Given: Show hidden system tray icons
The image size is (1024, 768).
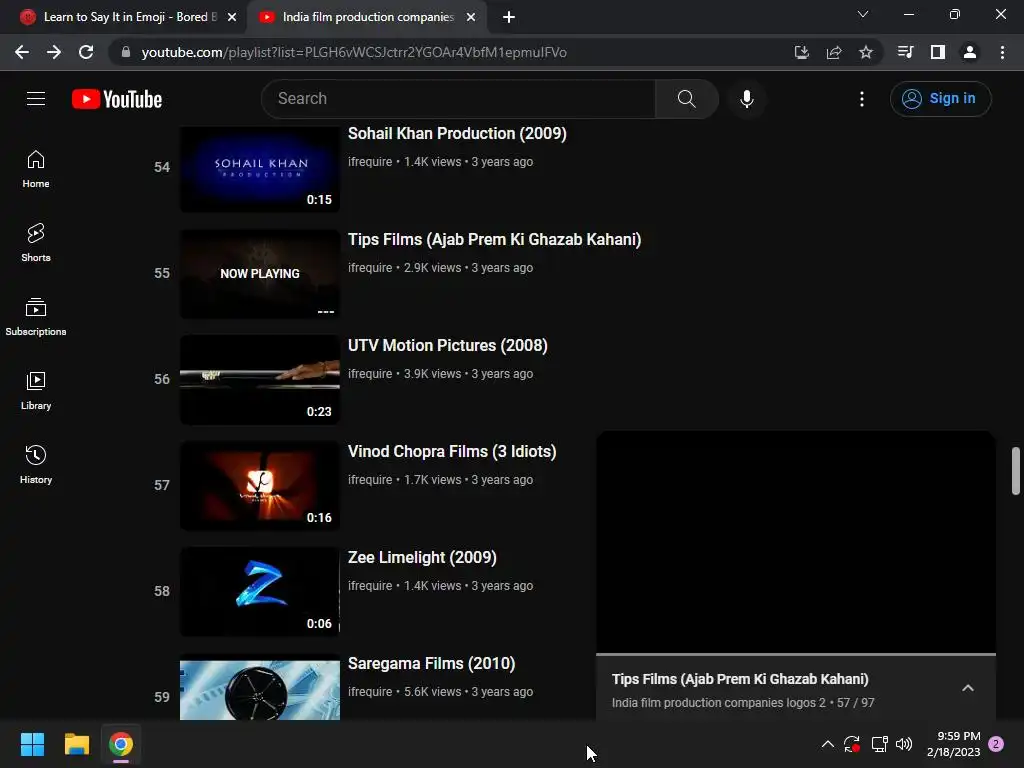Looking at the screenshot, I should click(x=827, y=744).
